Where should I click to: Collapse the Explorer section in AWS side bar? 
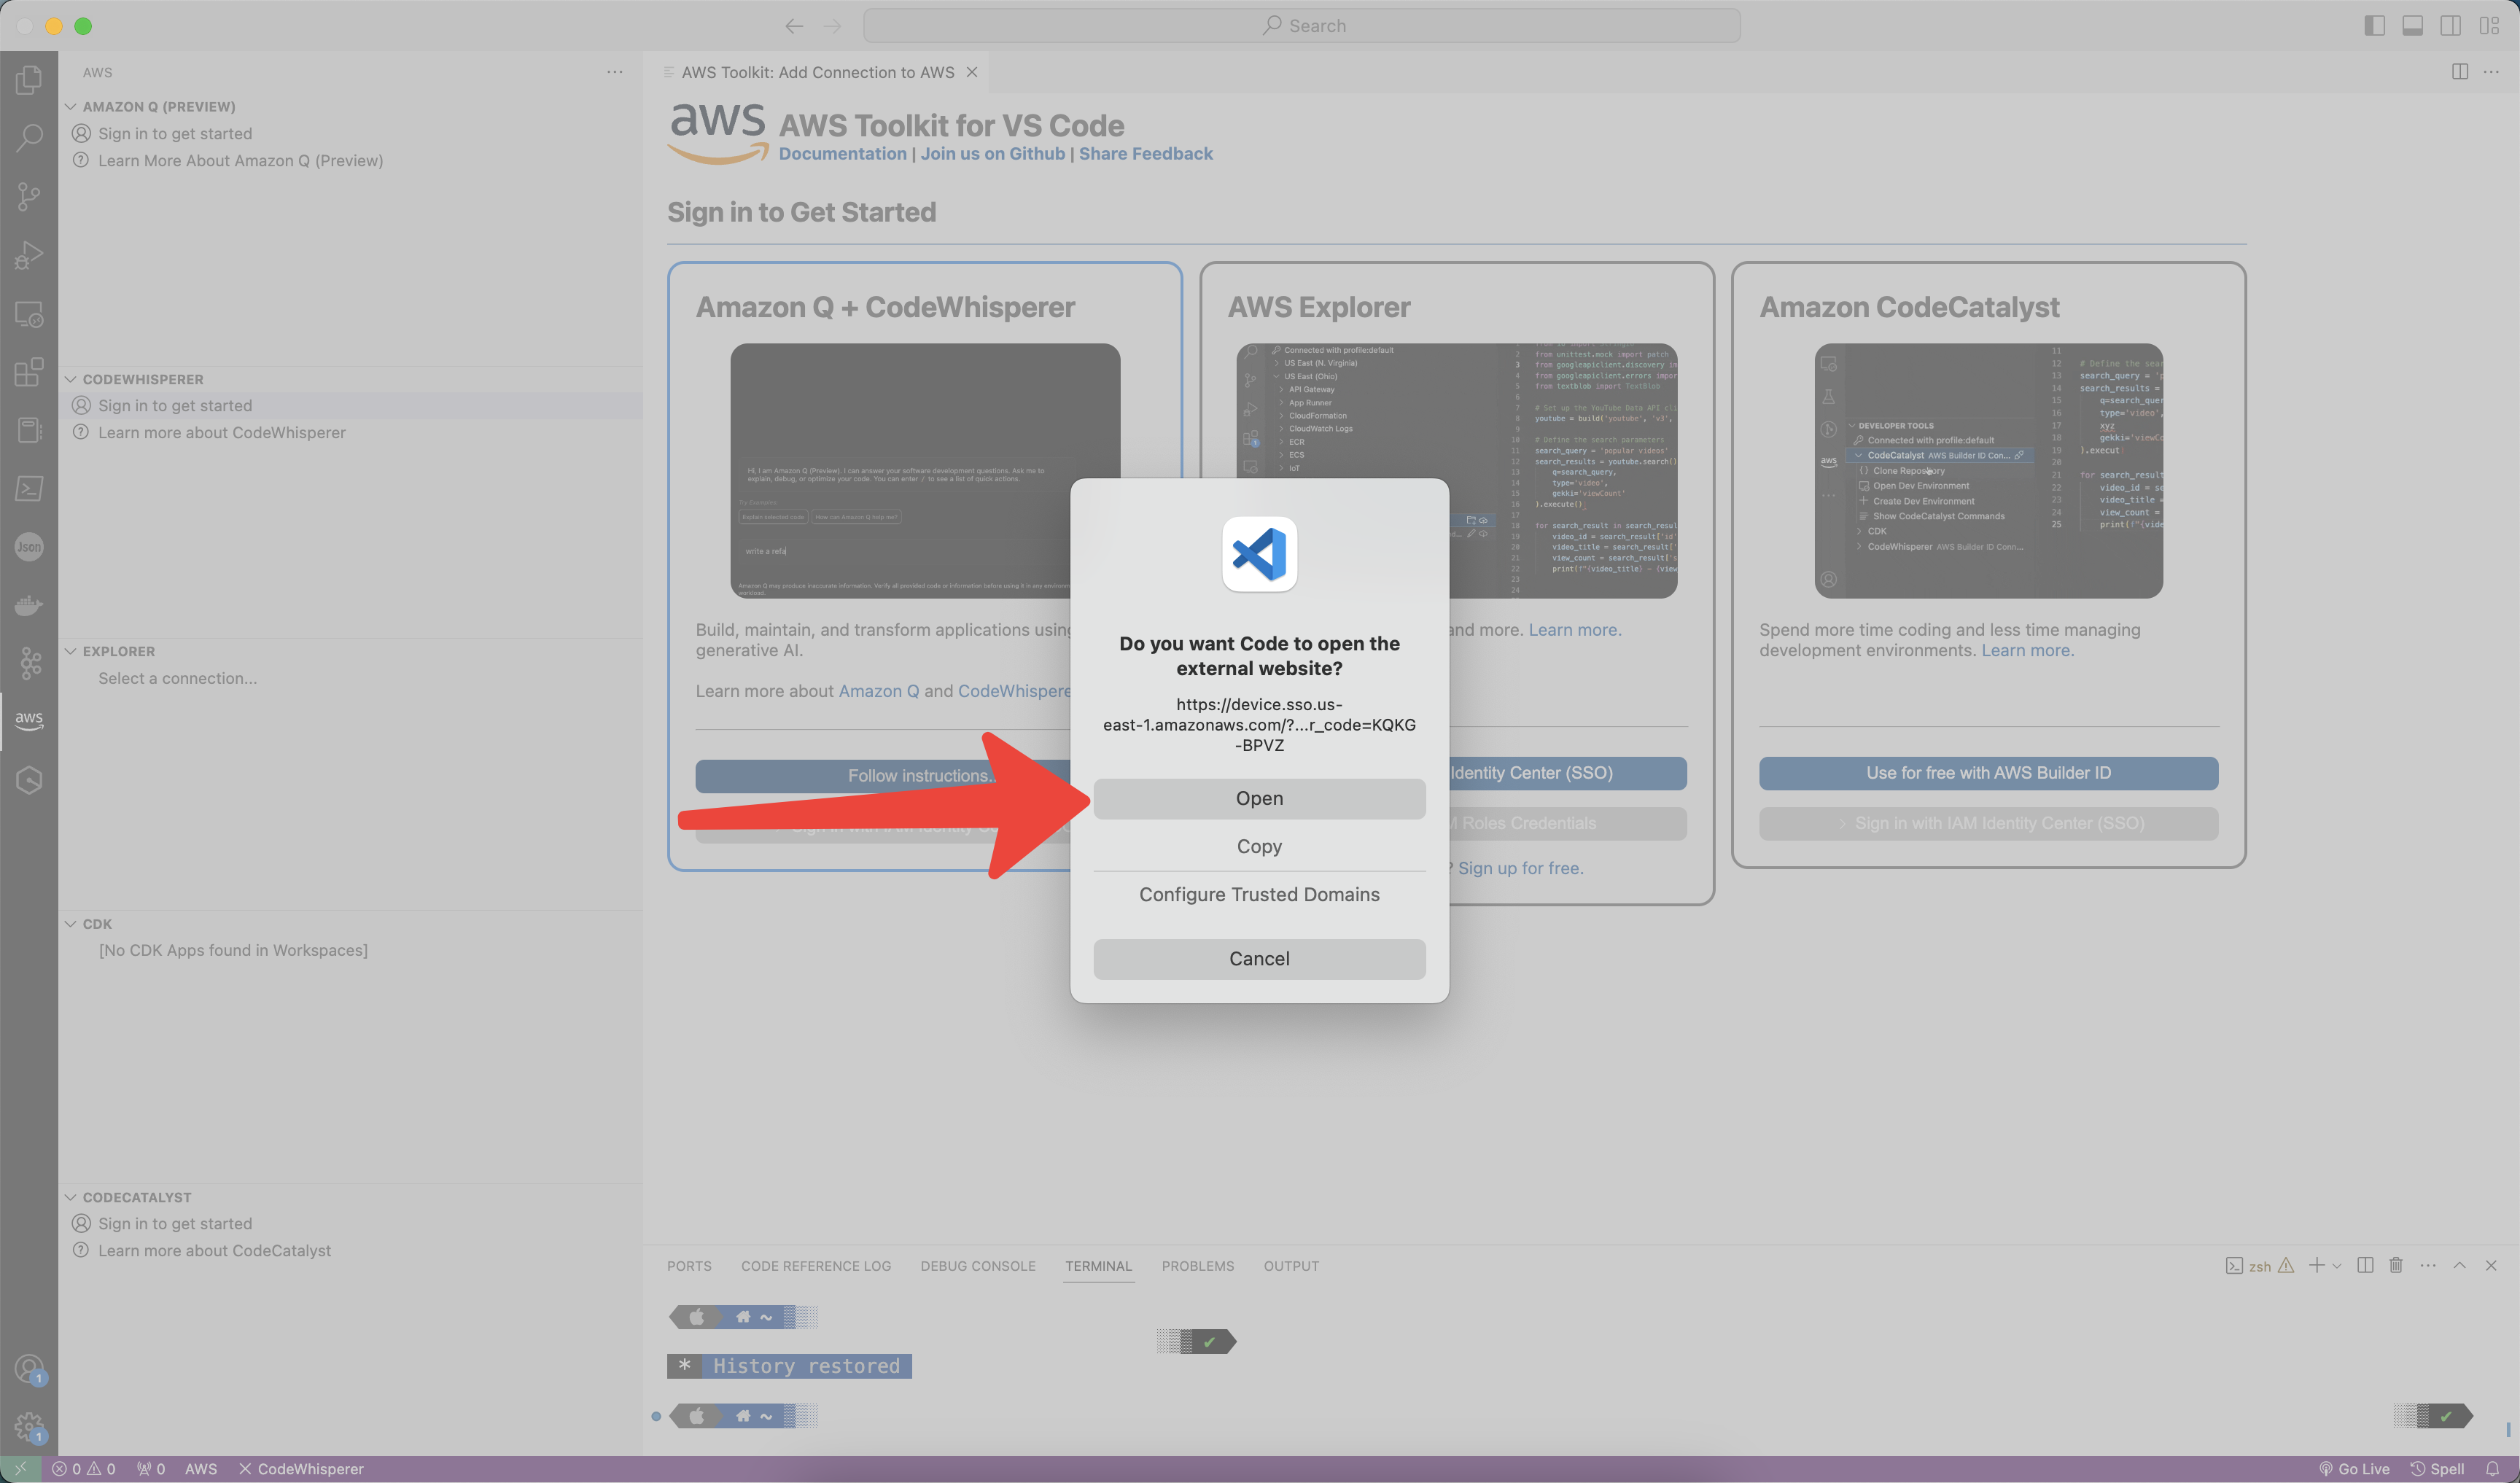coord(71,651)
